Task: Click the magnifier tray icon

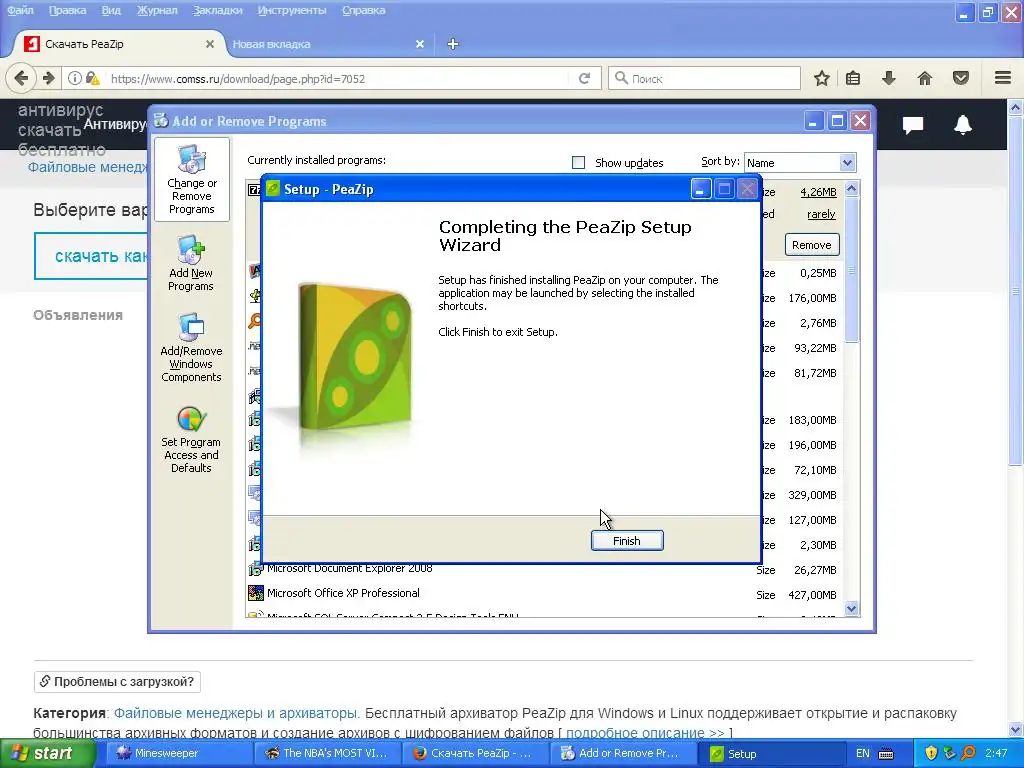Action: 968,754
